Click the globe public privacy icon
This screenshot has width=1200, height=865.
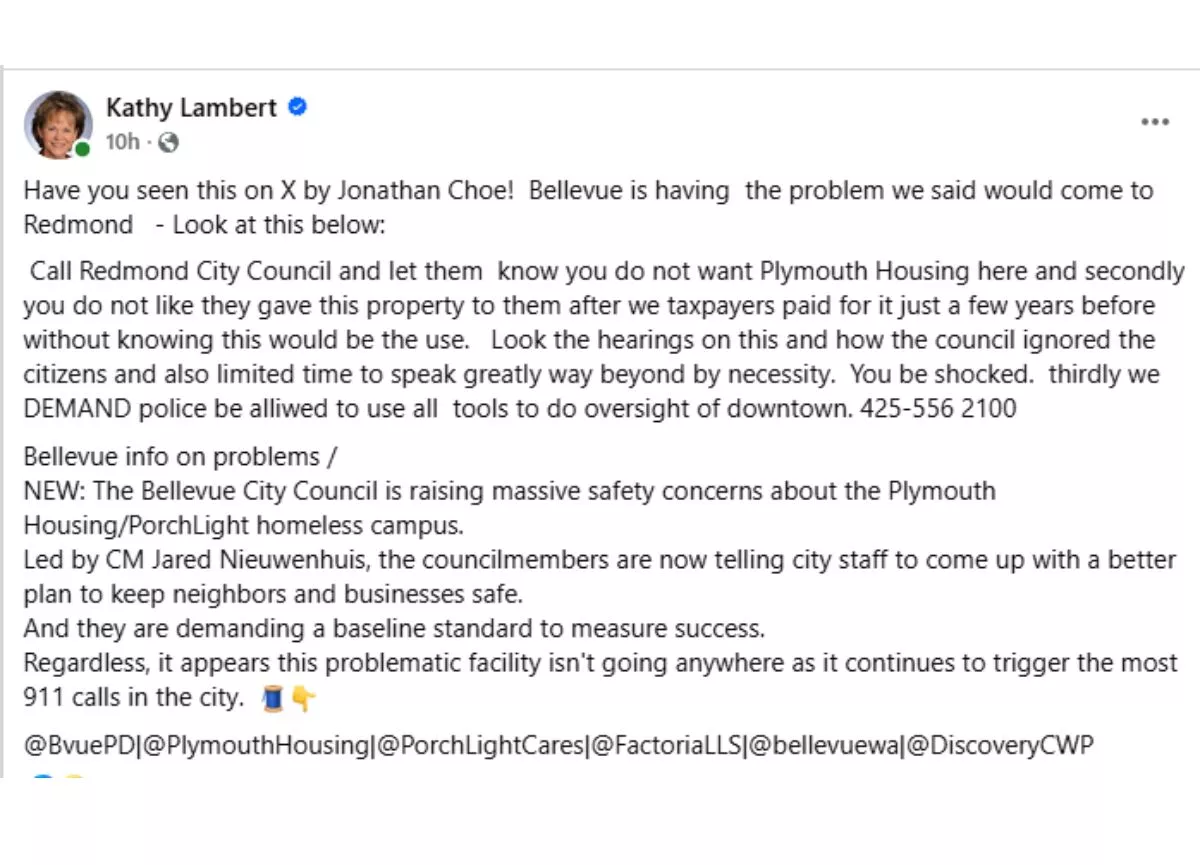point(168,143)
